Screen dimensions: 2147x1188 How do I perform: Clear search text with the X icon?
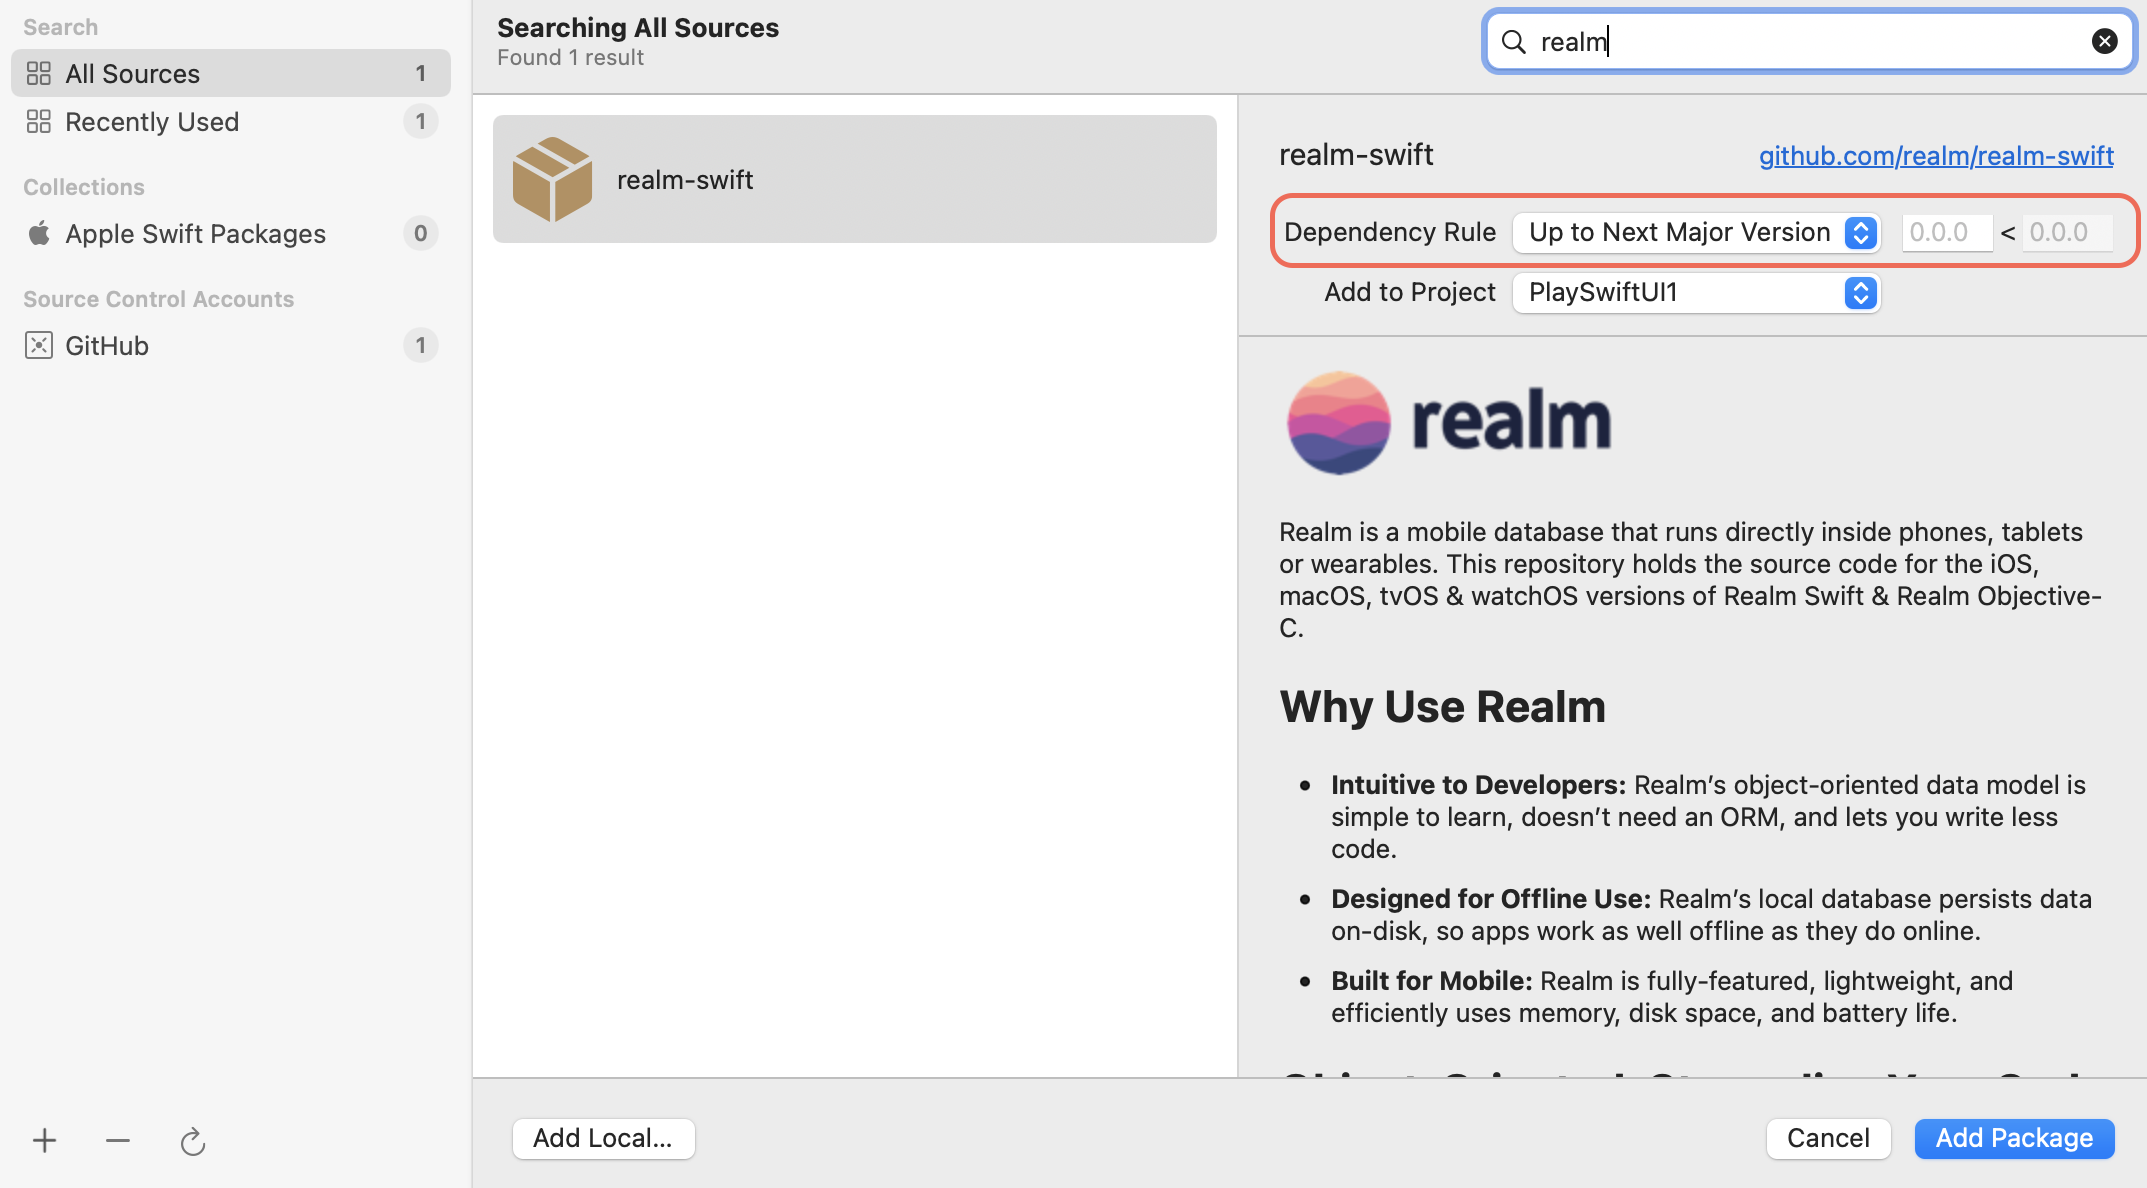pos(2104,41)
